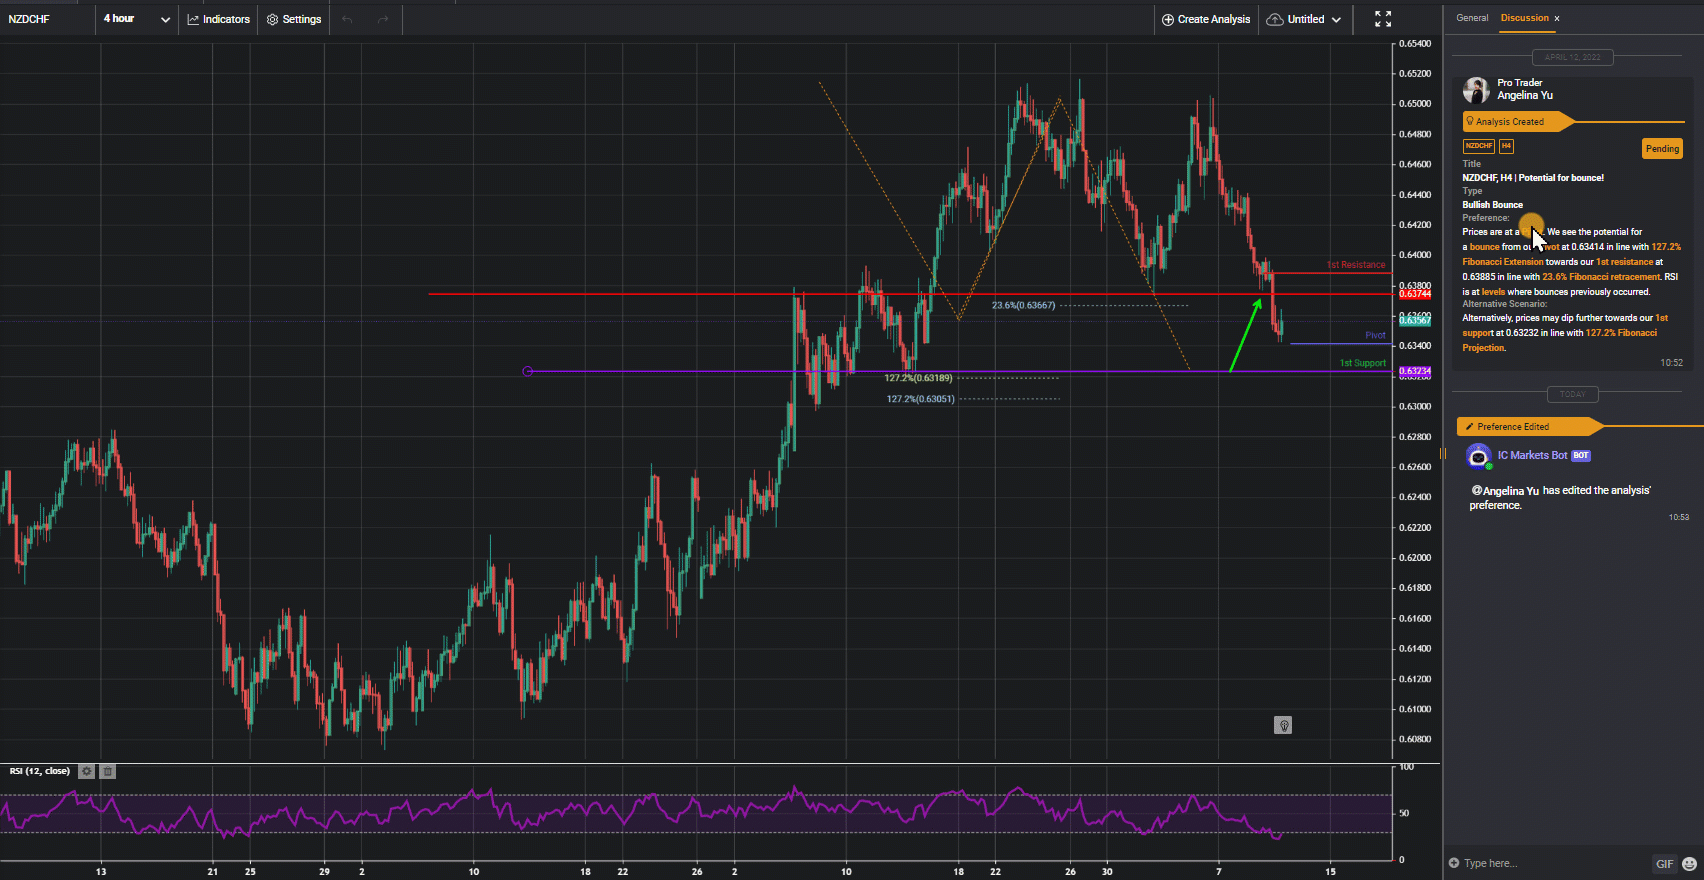Click the 127.2% Fibonacci Projection link

(1560, 340)
